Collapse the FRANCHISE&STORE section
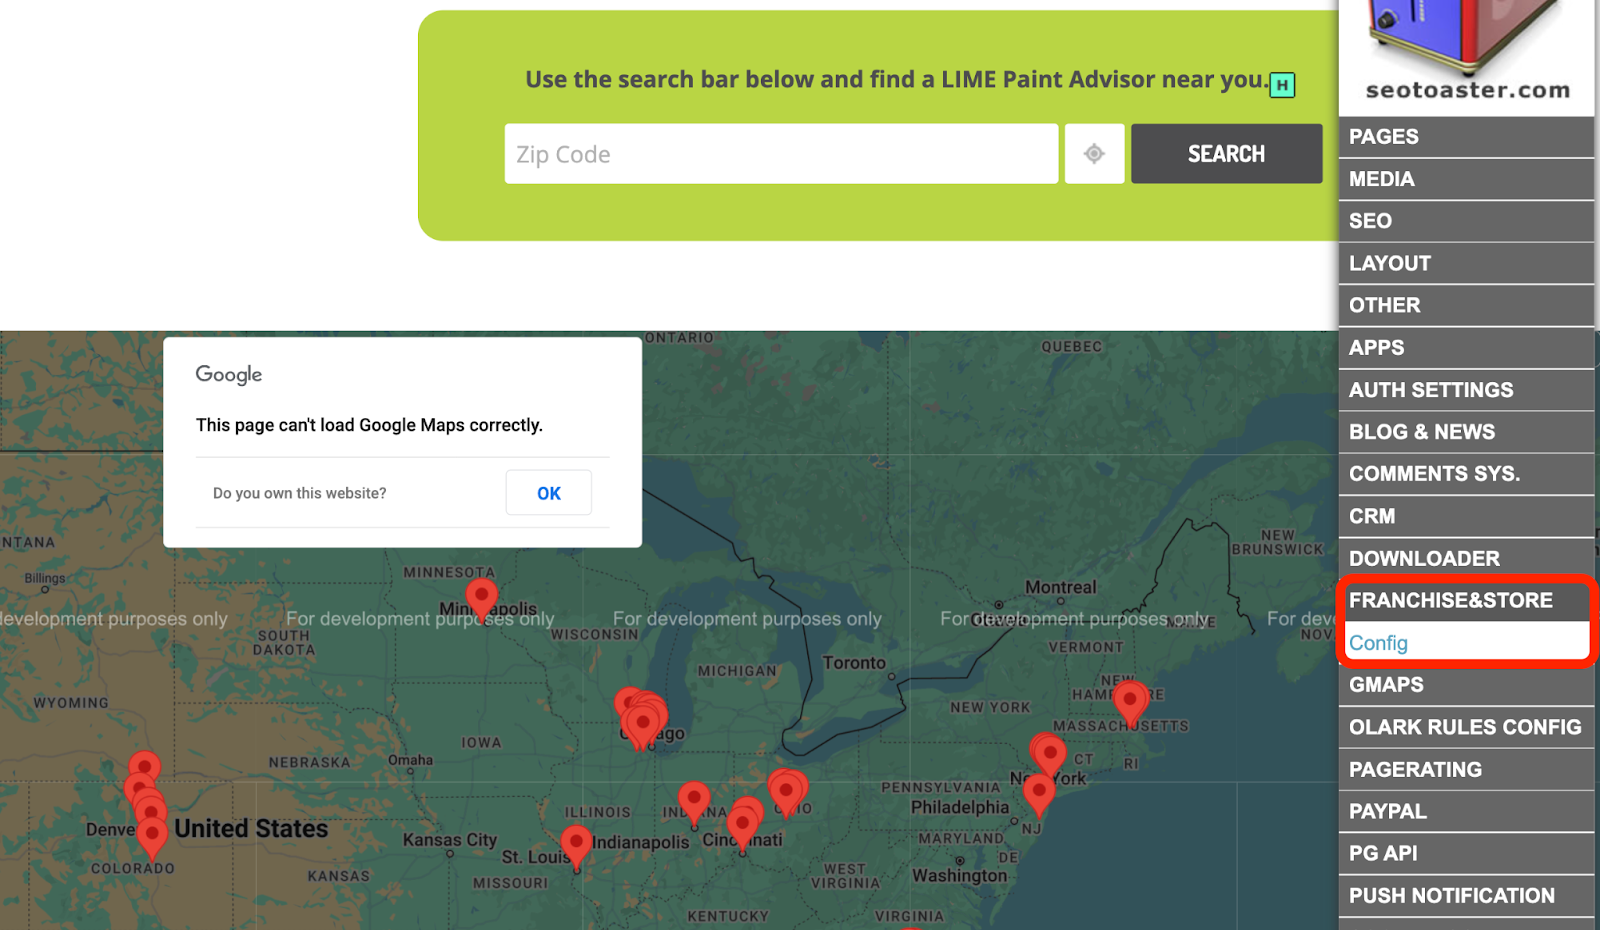 (1466, 601)
